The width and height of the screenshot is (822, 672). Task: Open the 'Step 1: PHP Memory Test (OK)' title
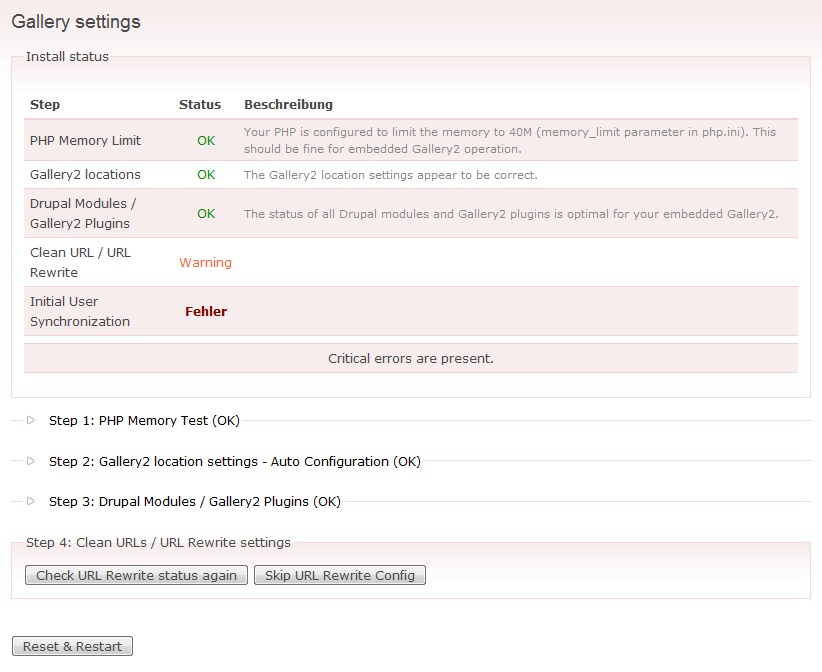tap(144, 421)
